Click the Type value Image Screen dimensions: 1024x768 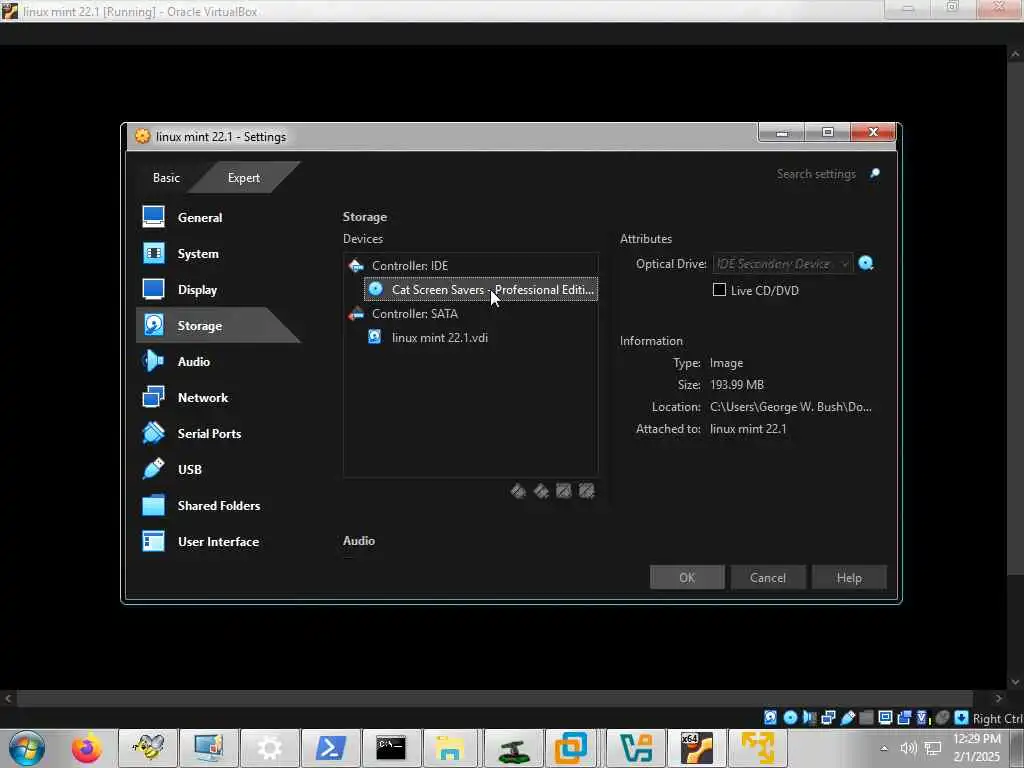click(x=726, y=362)
